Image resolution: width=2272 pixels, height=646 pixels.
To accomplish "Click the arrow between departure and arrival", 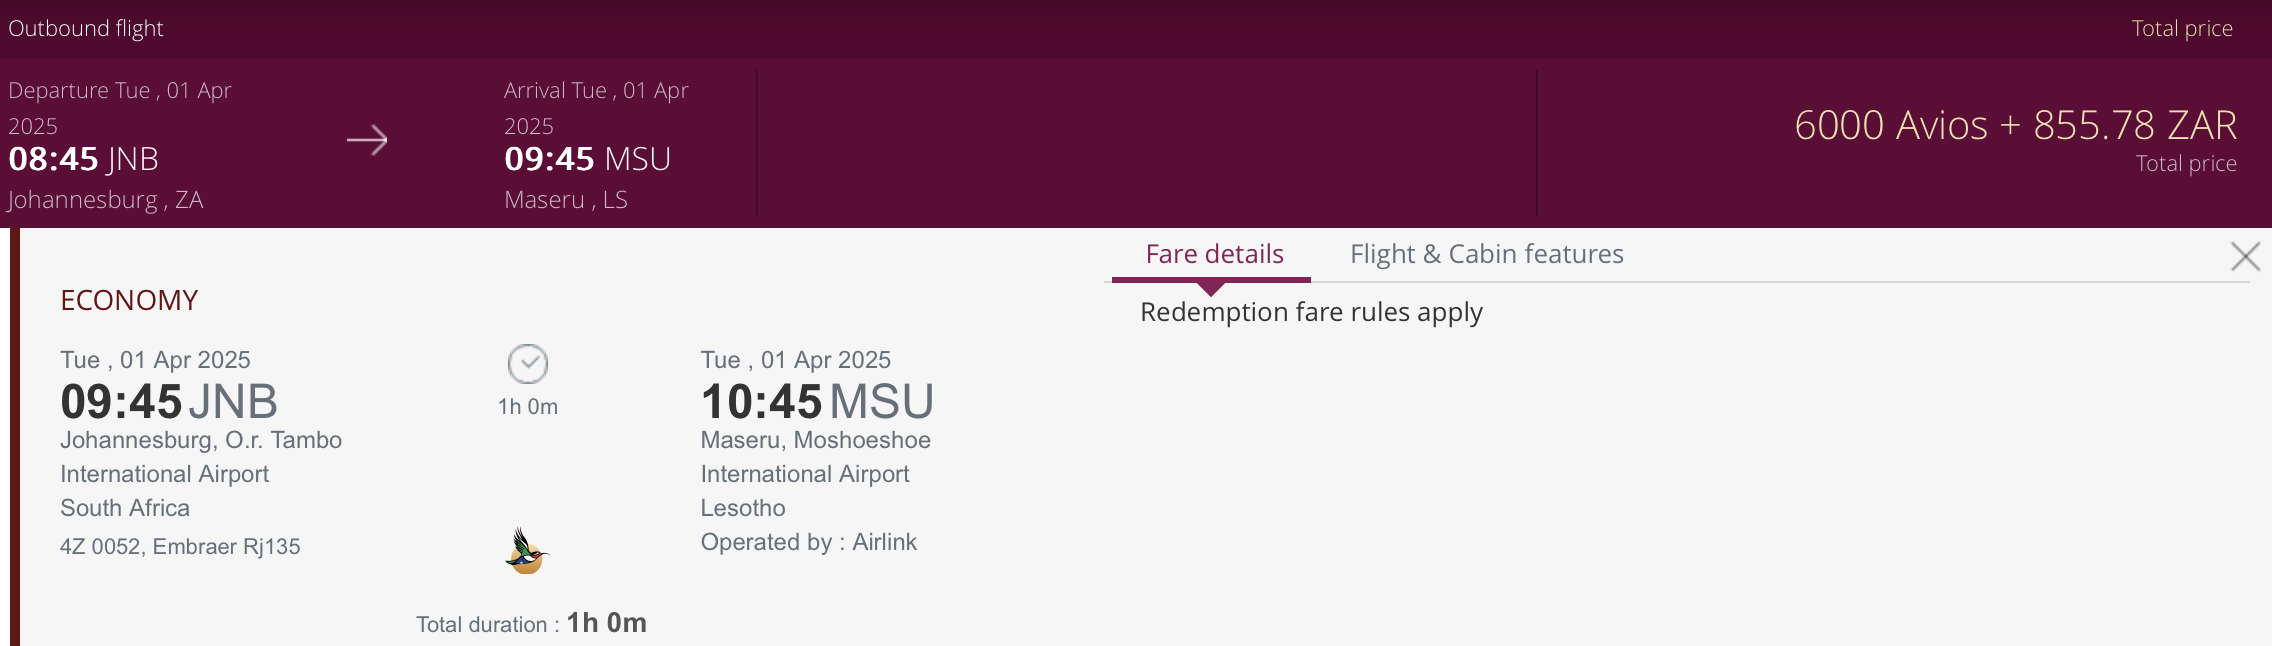I will [x=367, y=140].
